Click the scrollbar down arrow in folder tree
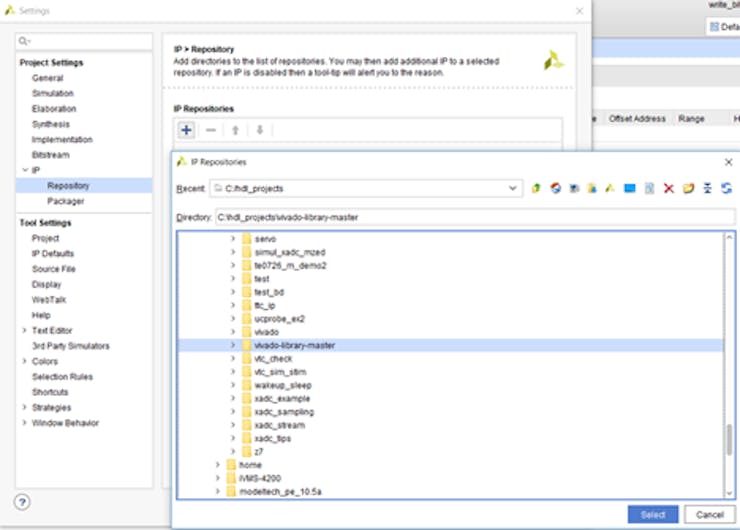The image size is (740, 530). (x=729, y=493)
